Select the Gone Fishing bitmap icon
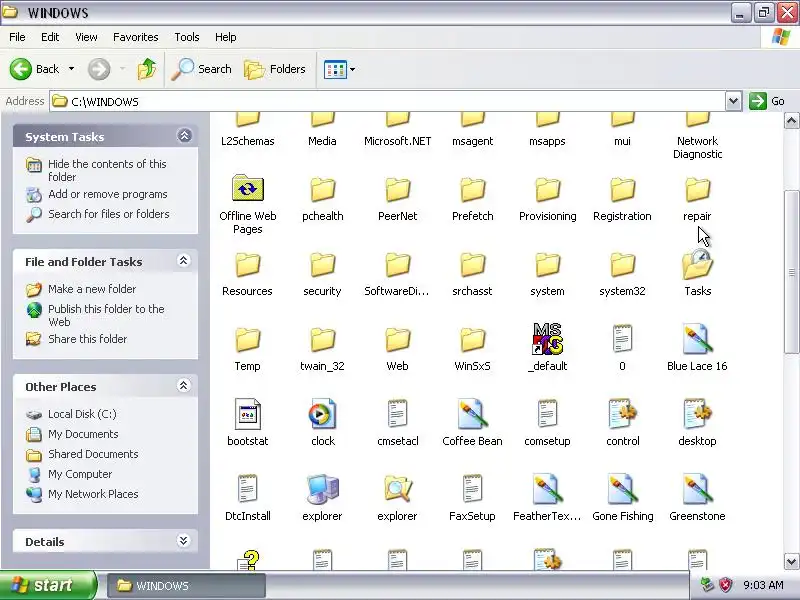 [x=622, y=489]
